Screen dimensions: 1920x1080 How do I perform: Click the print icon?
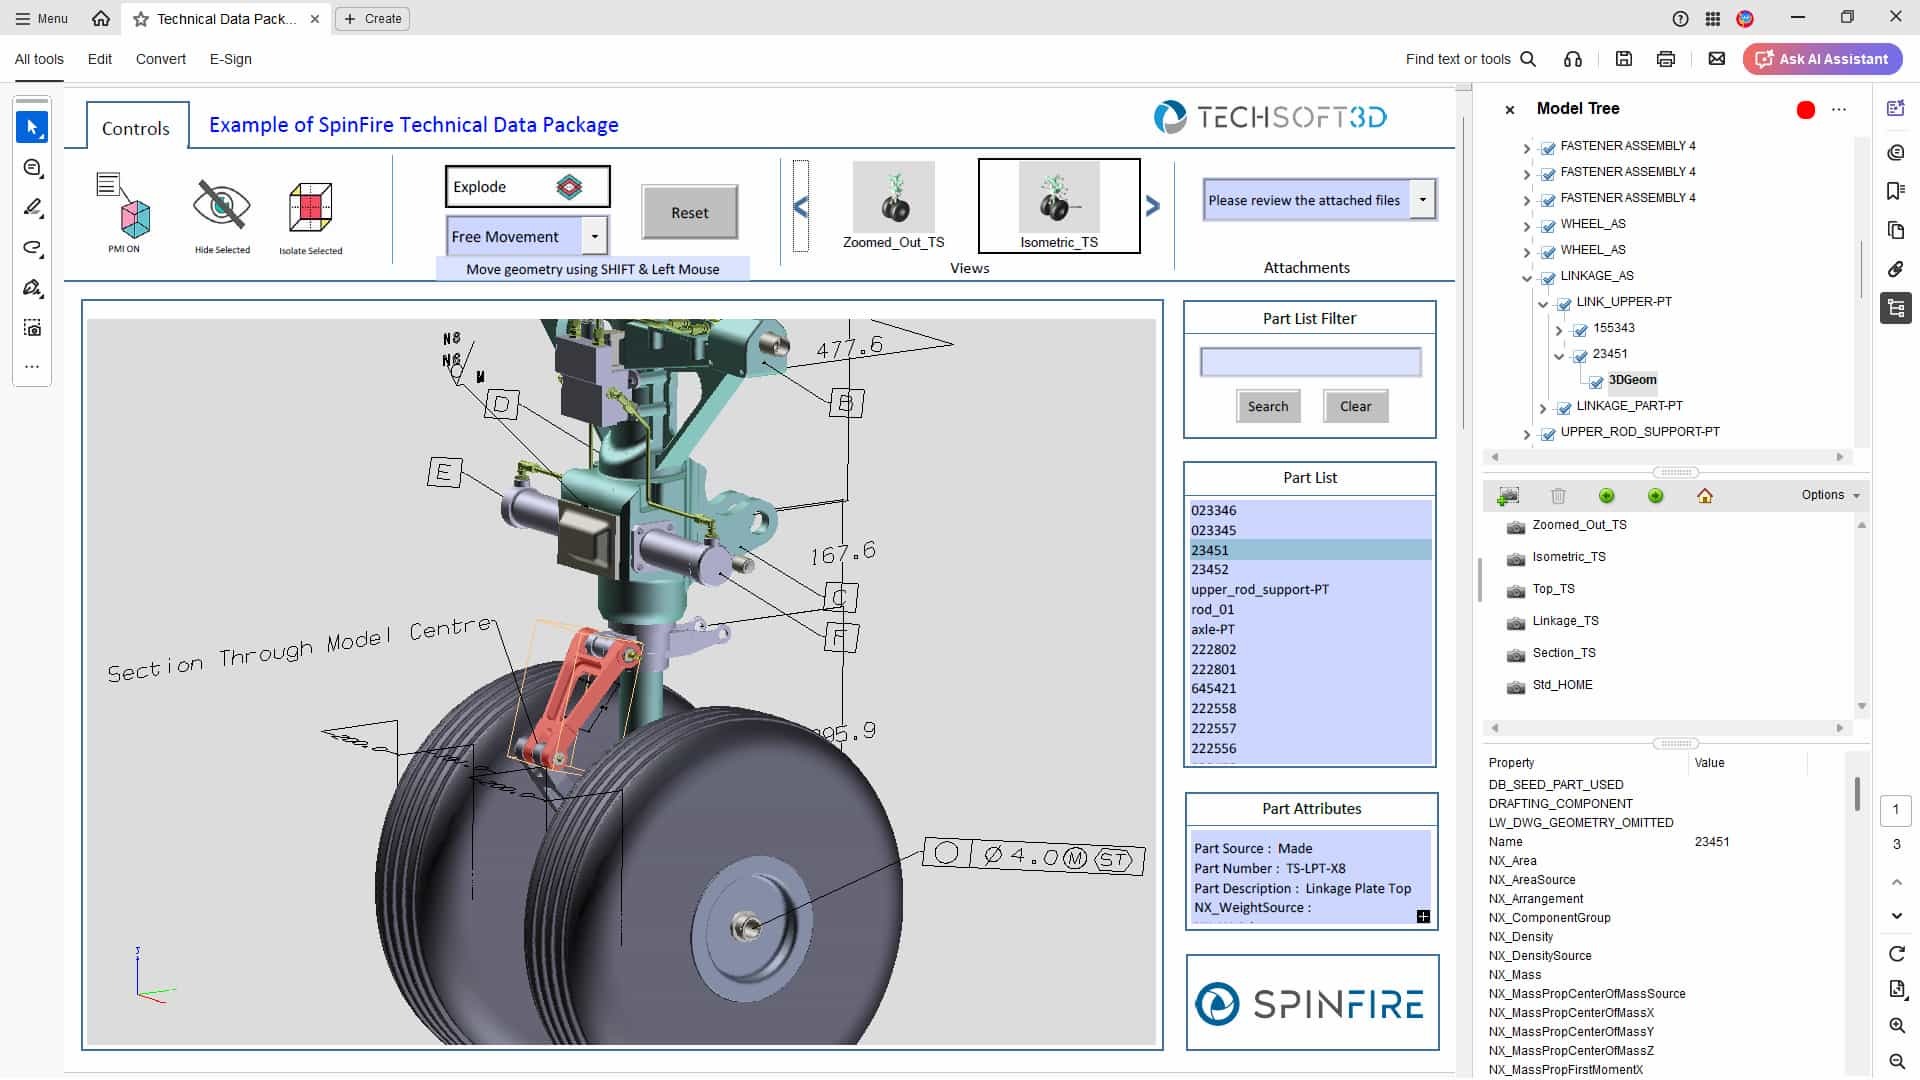click(1666, 59)
